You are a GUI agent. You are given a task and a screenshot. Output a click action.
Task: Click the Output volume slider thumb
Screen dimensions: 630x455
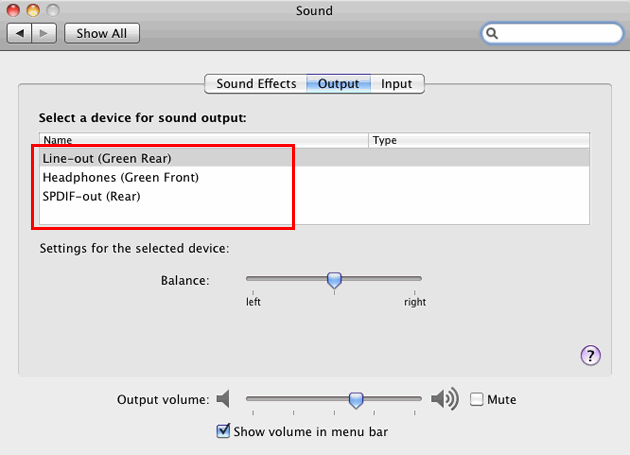pyautogui.click(x=356, y=400)
